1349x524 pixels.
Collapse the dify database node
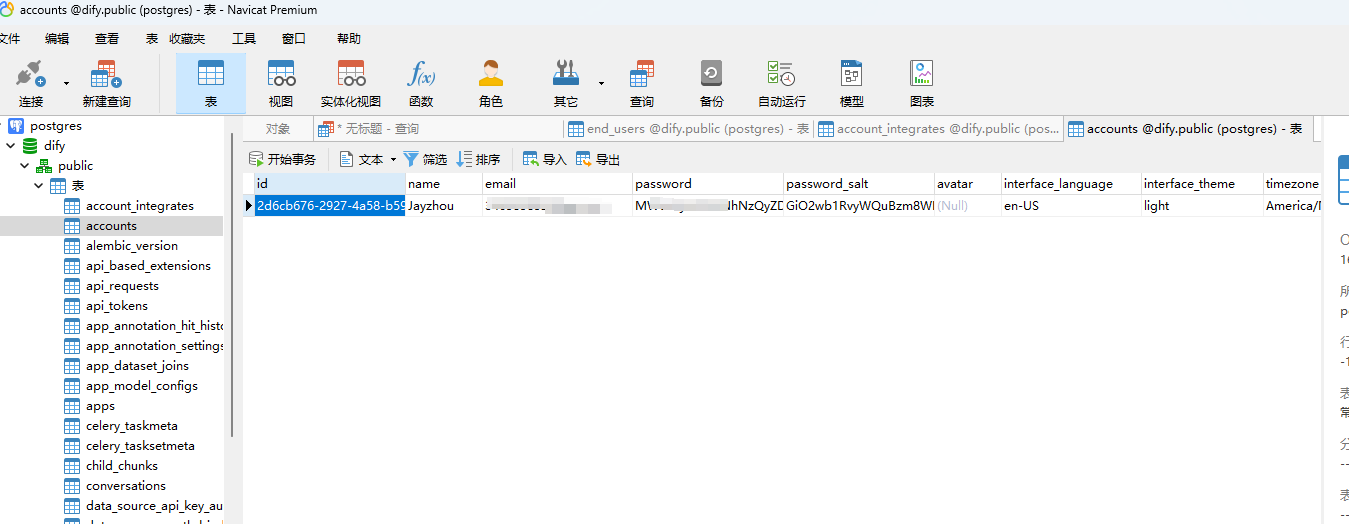click(x=11, y=146)
